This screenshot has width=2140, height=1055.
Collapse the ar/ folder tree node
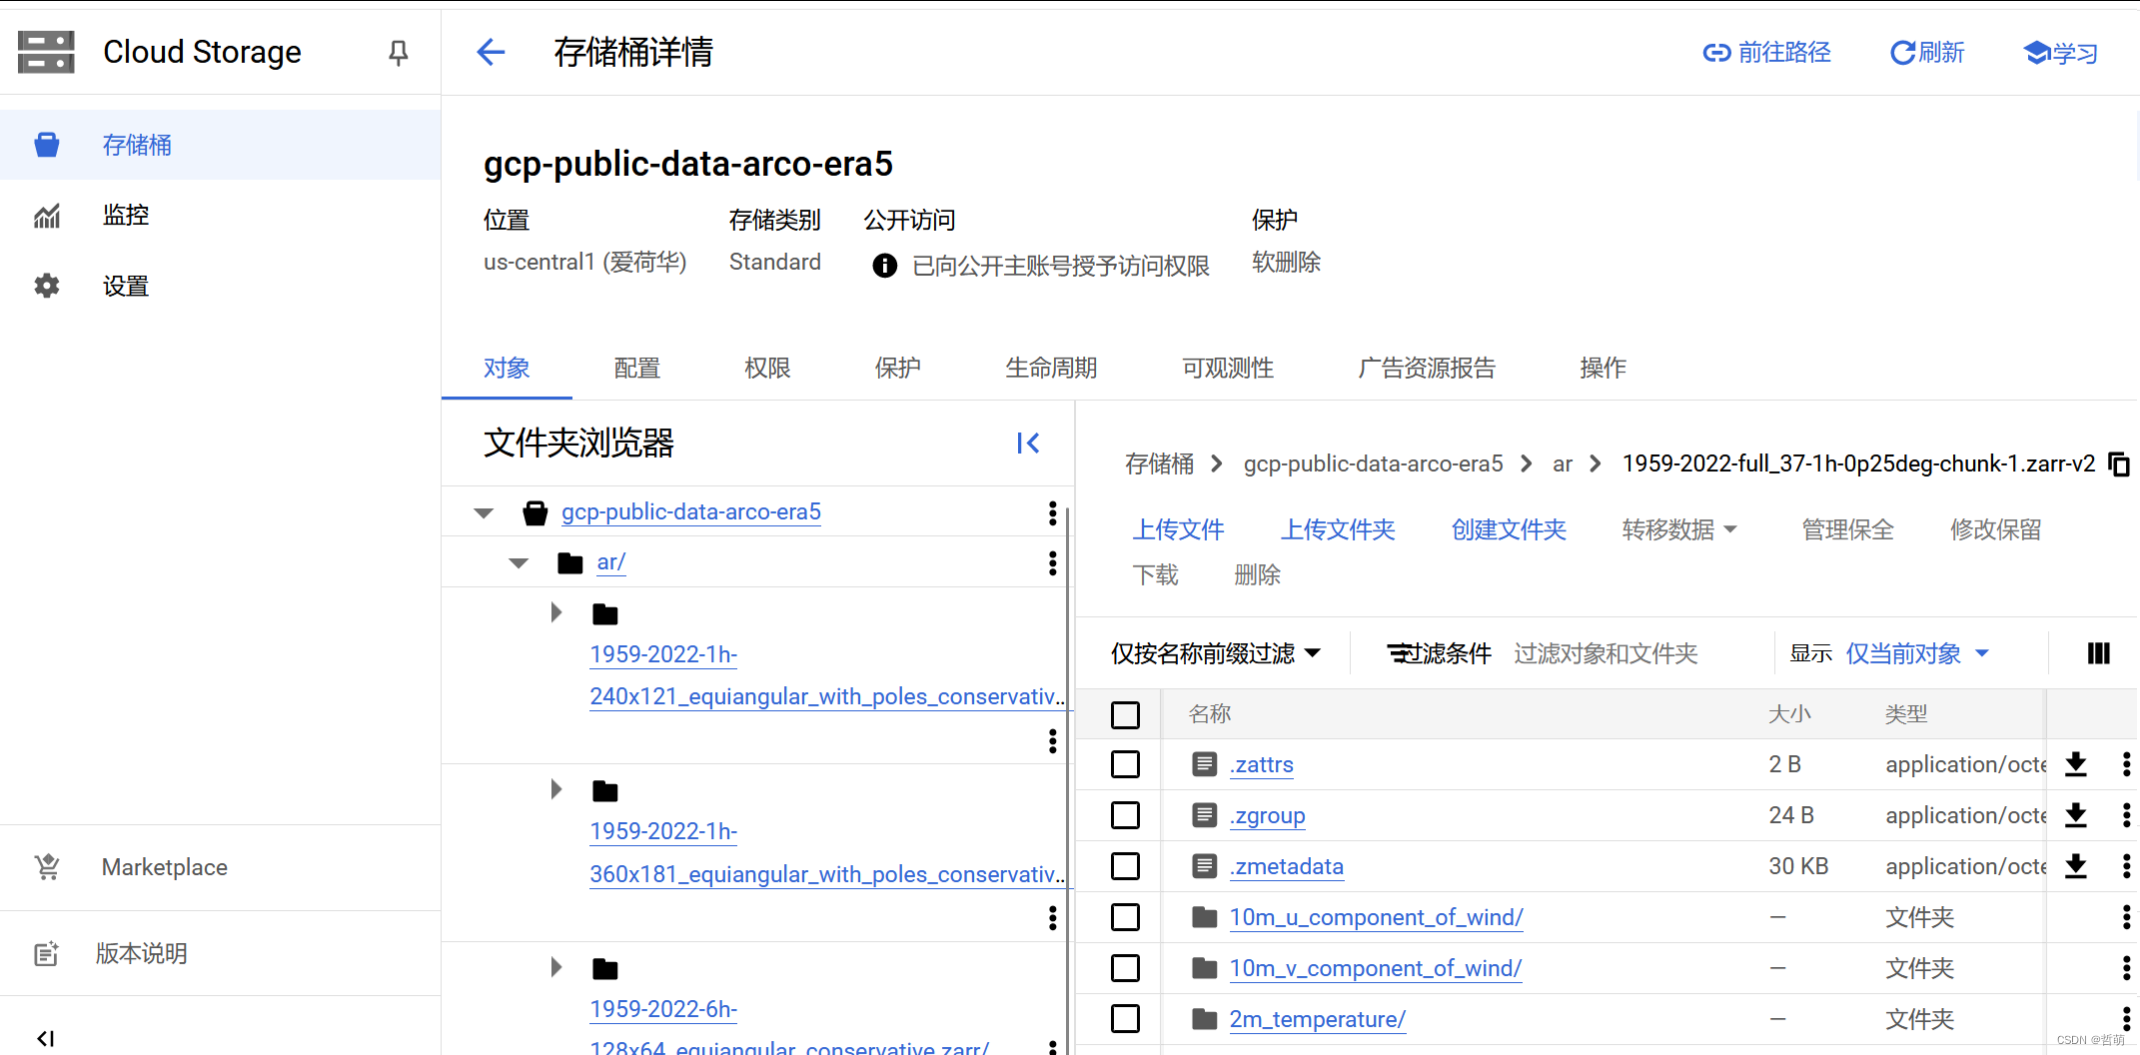[x=518, y=563]
